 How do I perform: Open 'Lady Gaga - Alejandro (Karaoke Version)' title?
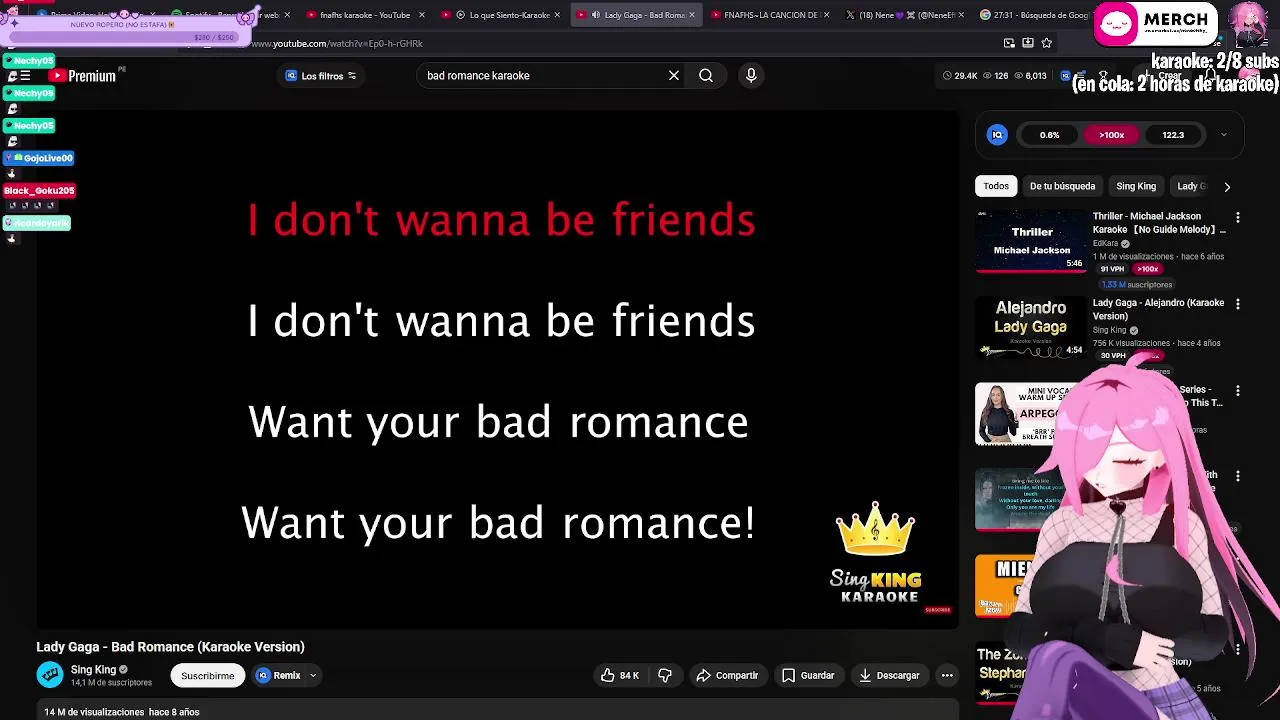click(1158, 309)
